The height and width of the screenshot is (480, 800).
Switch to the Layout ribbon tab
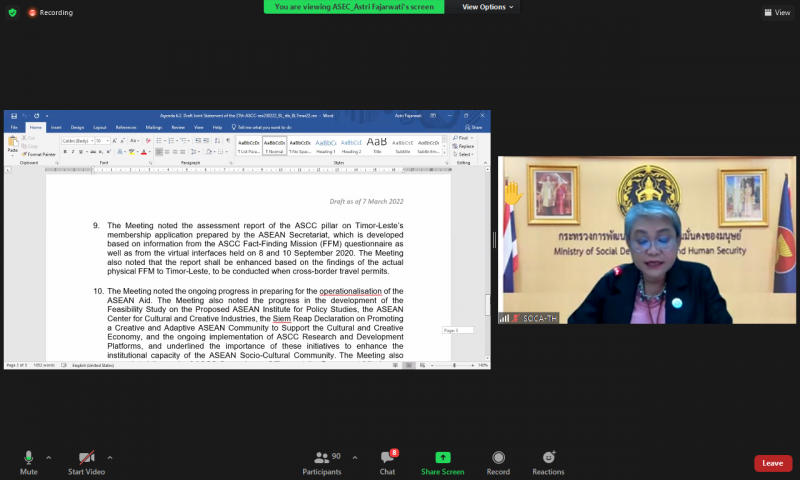100,127
